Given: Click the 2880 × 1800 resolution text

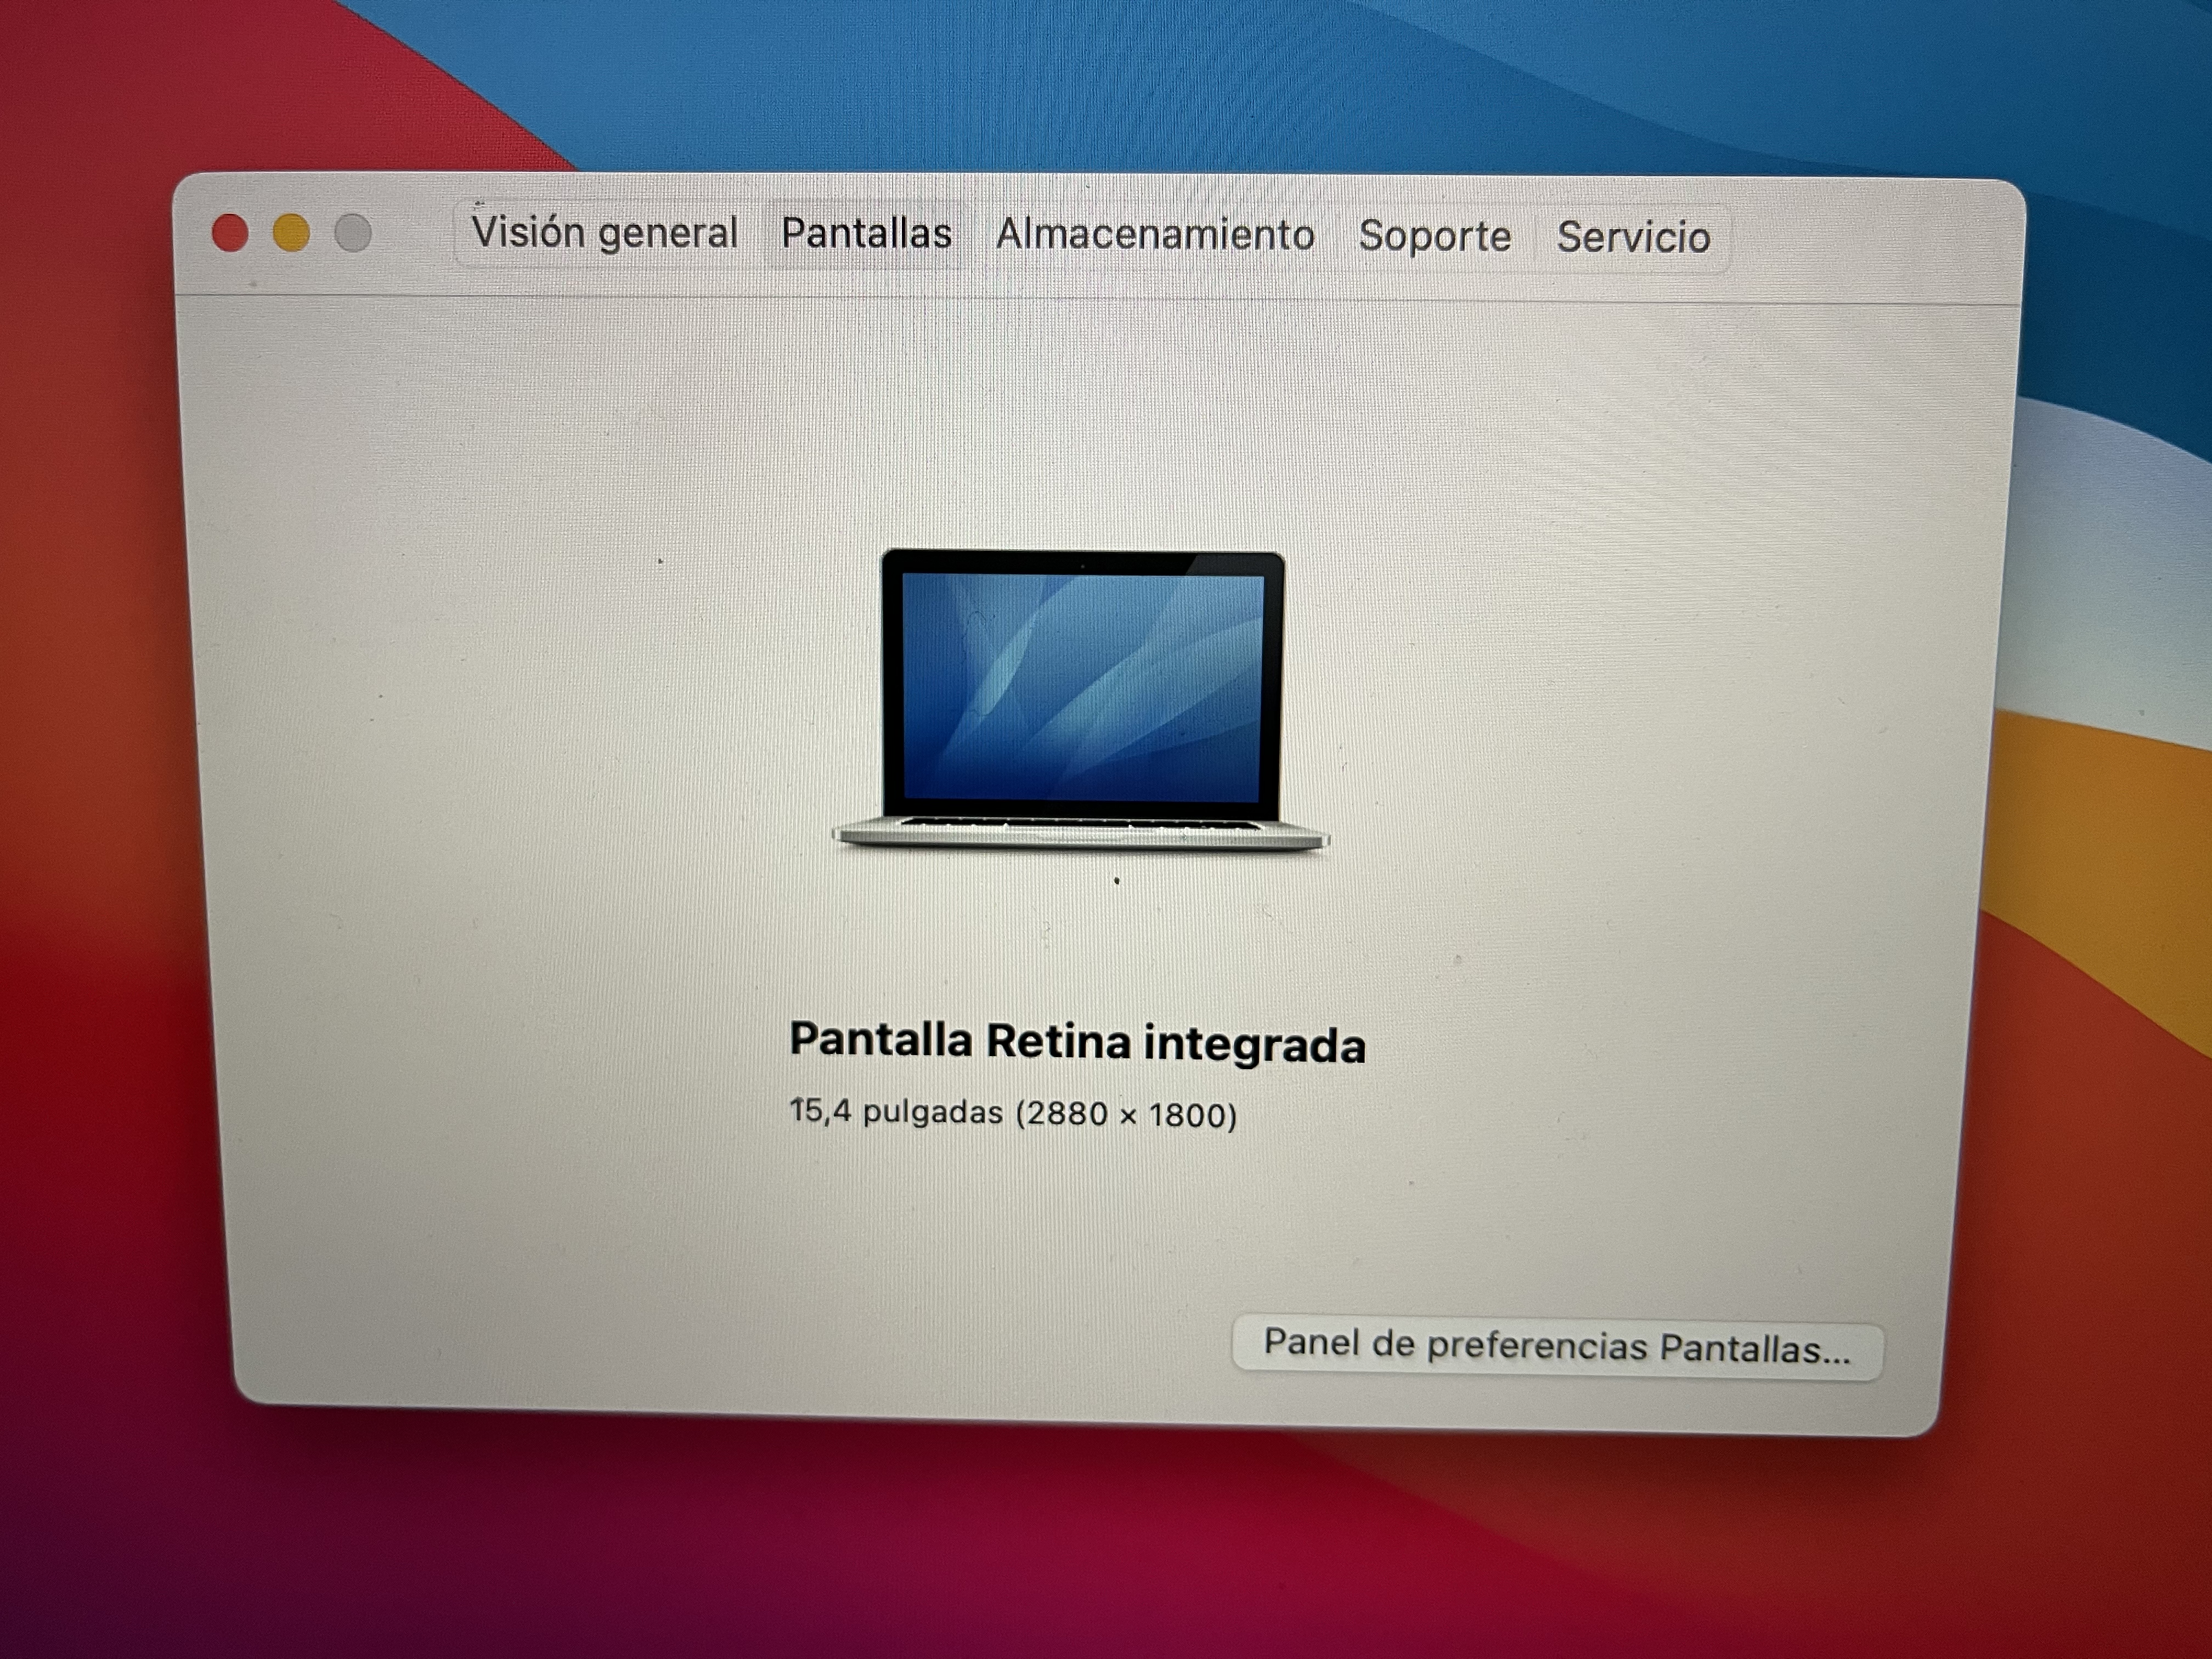Looking at the screenshot, I should pyautogui.click(x=1127, y=1114).
